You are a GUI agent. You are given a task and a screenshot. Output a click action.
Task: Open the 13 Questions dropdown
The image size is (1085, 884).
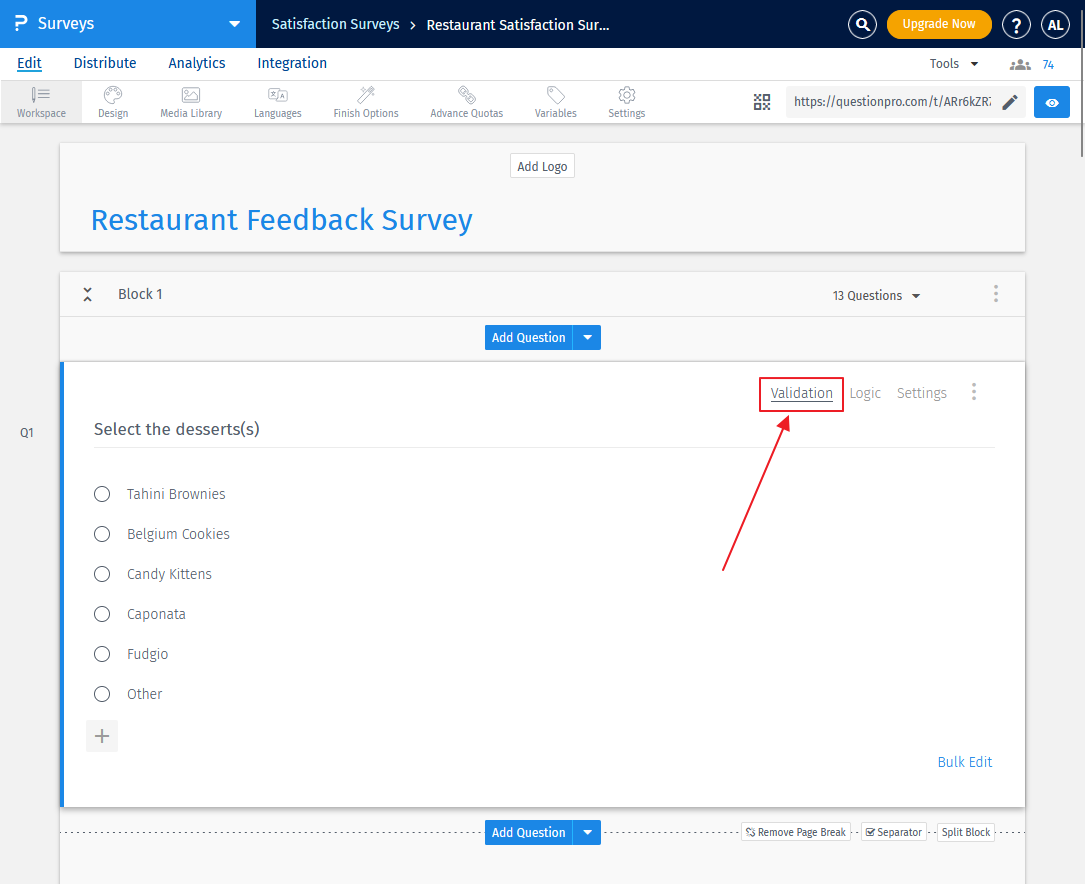click(875, 295)
